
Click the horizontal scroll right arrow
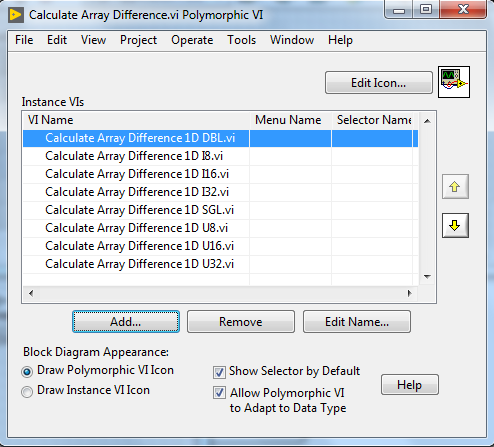(409, 293)
